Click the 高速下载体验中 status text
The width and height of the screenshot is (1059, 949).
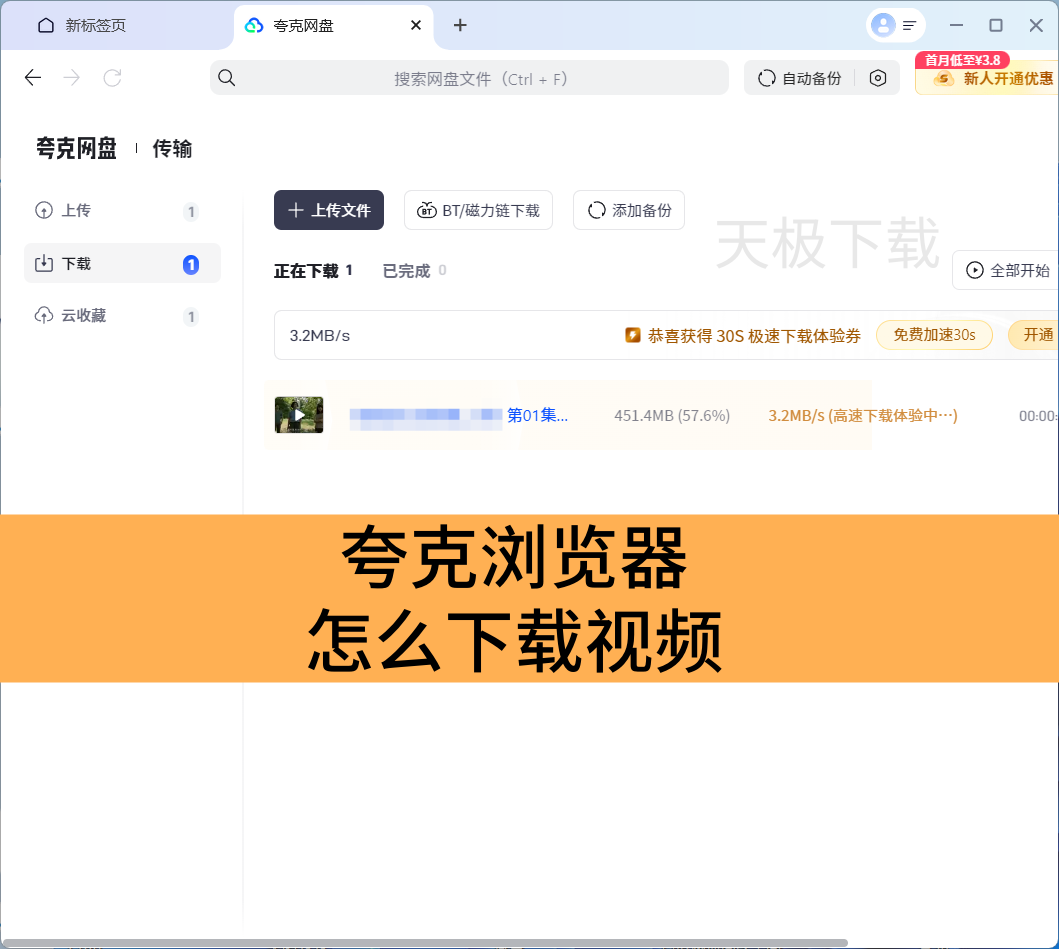click(x=893, y=415)
